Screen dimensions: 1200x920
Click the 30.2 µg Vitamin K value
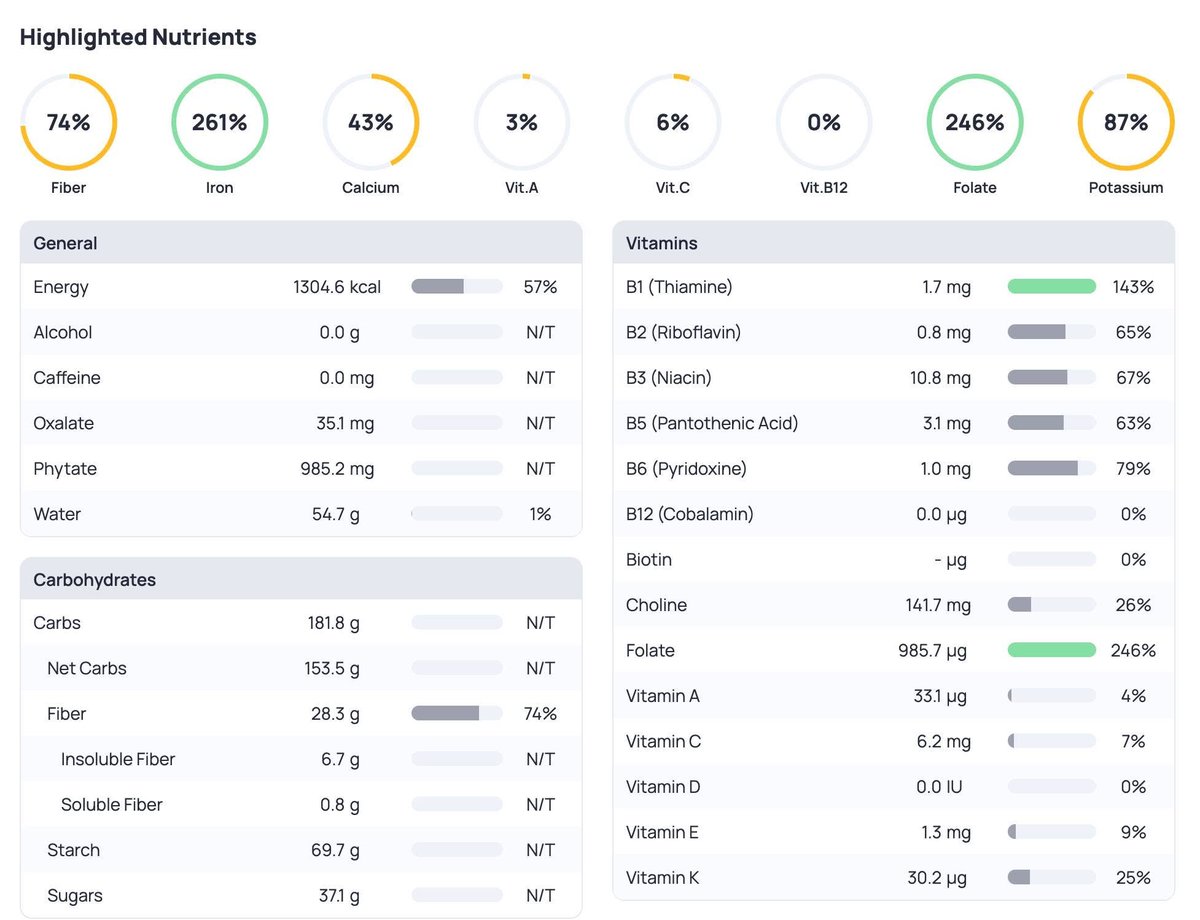(x=937, y=877)
